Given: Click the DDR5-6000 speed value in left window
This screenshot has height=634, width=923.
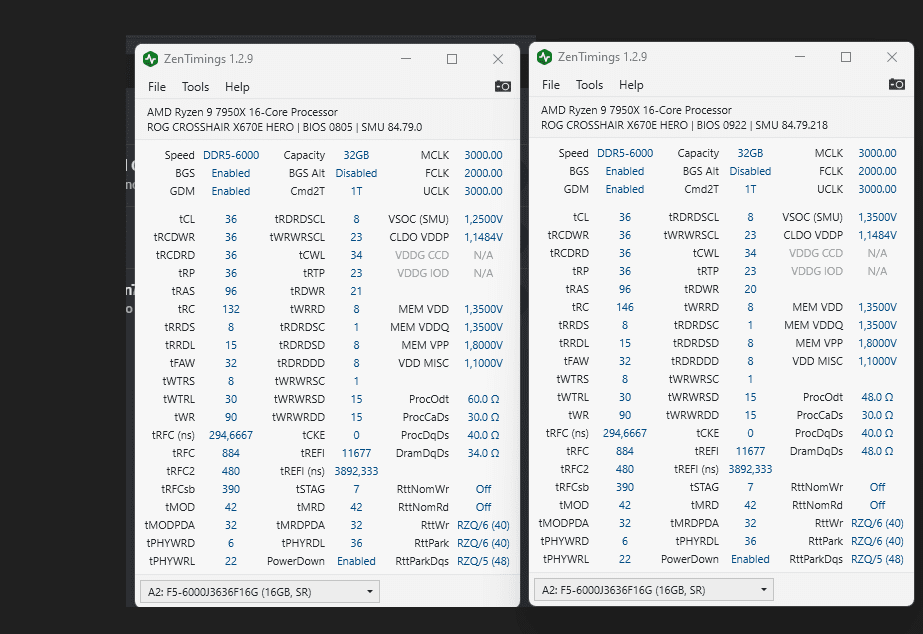Looking at the screenshot, I should (231, 155).
